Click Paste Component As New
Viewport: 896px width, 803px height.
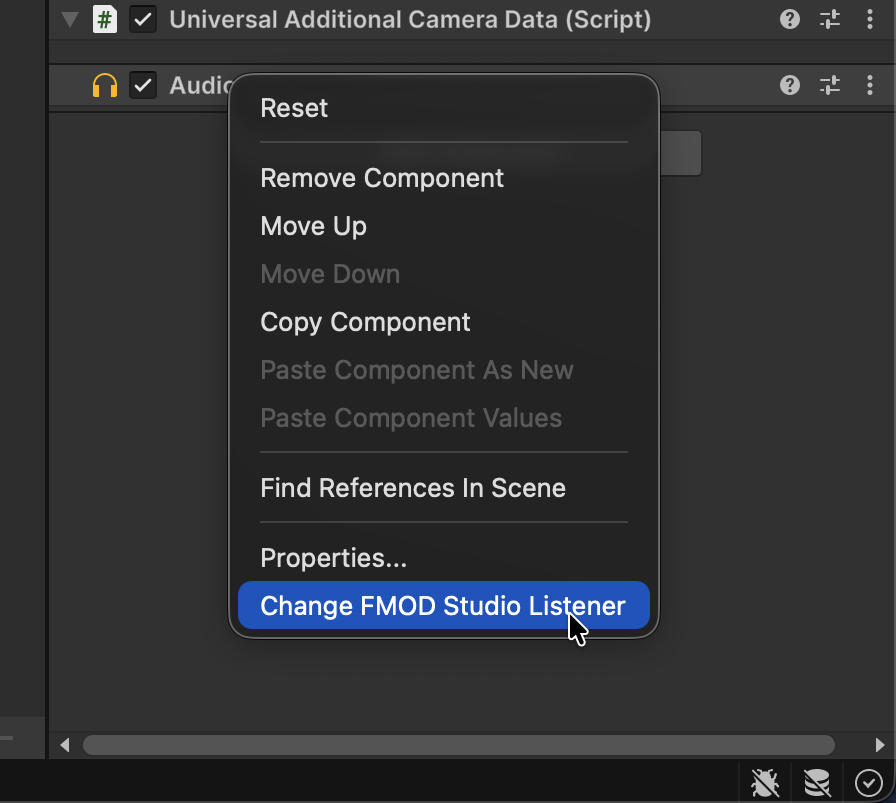443,370
